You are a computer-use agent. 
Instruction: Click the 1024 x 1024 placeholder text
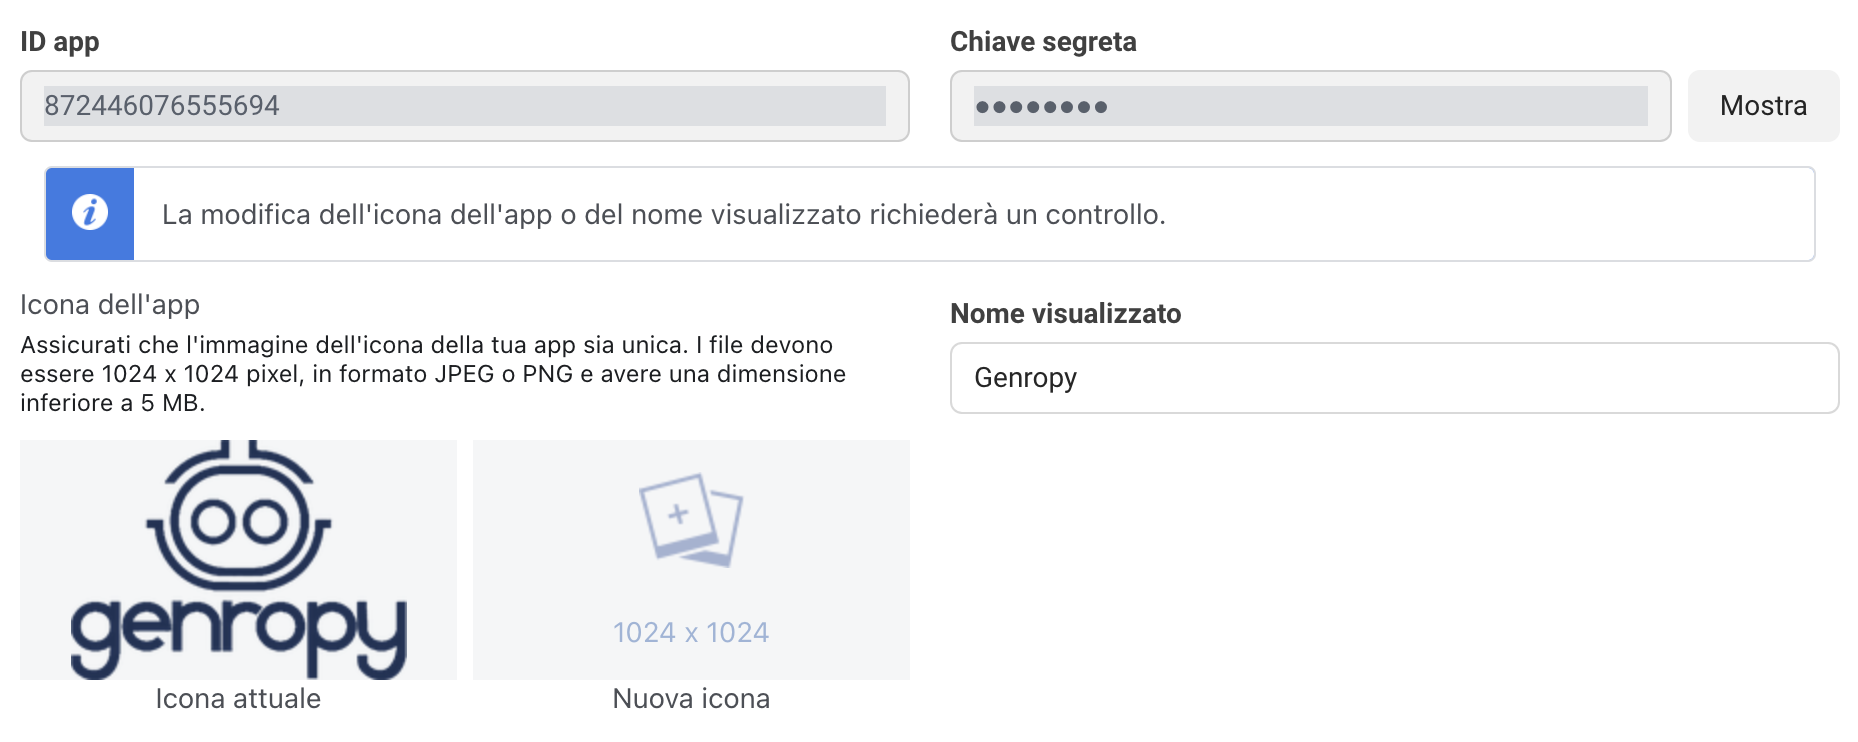691,633
